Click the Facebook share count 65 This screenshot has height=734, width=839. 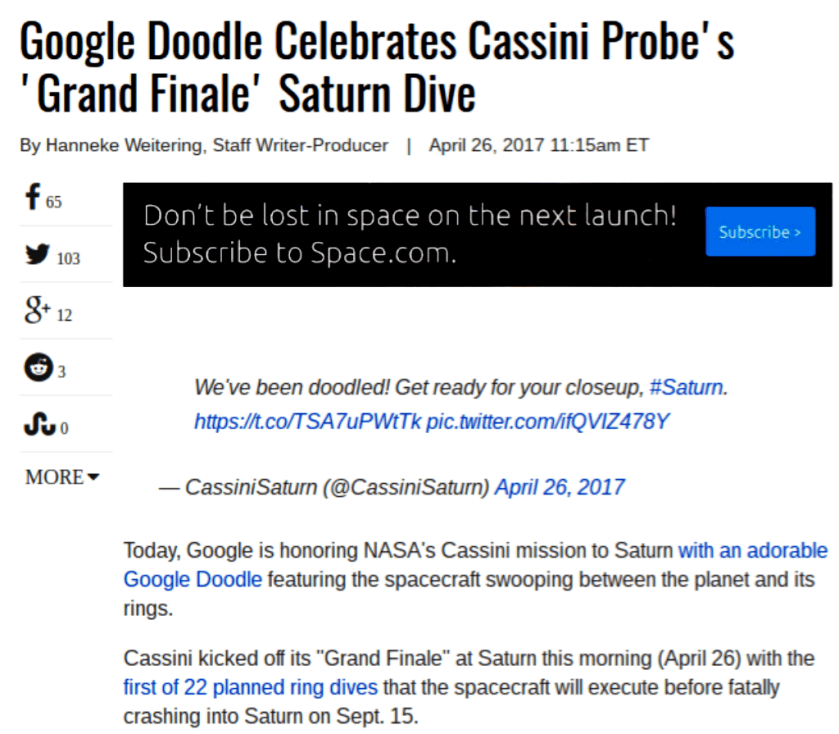point(52,201)
